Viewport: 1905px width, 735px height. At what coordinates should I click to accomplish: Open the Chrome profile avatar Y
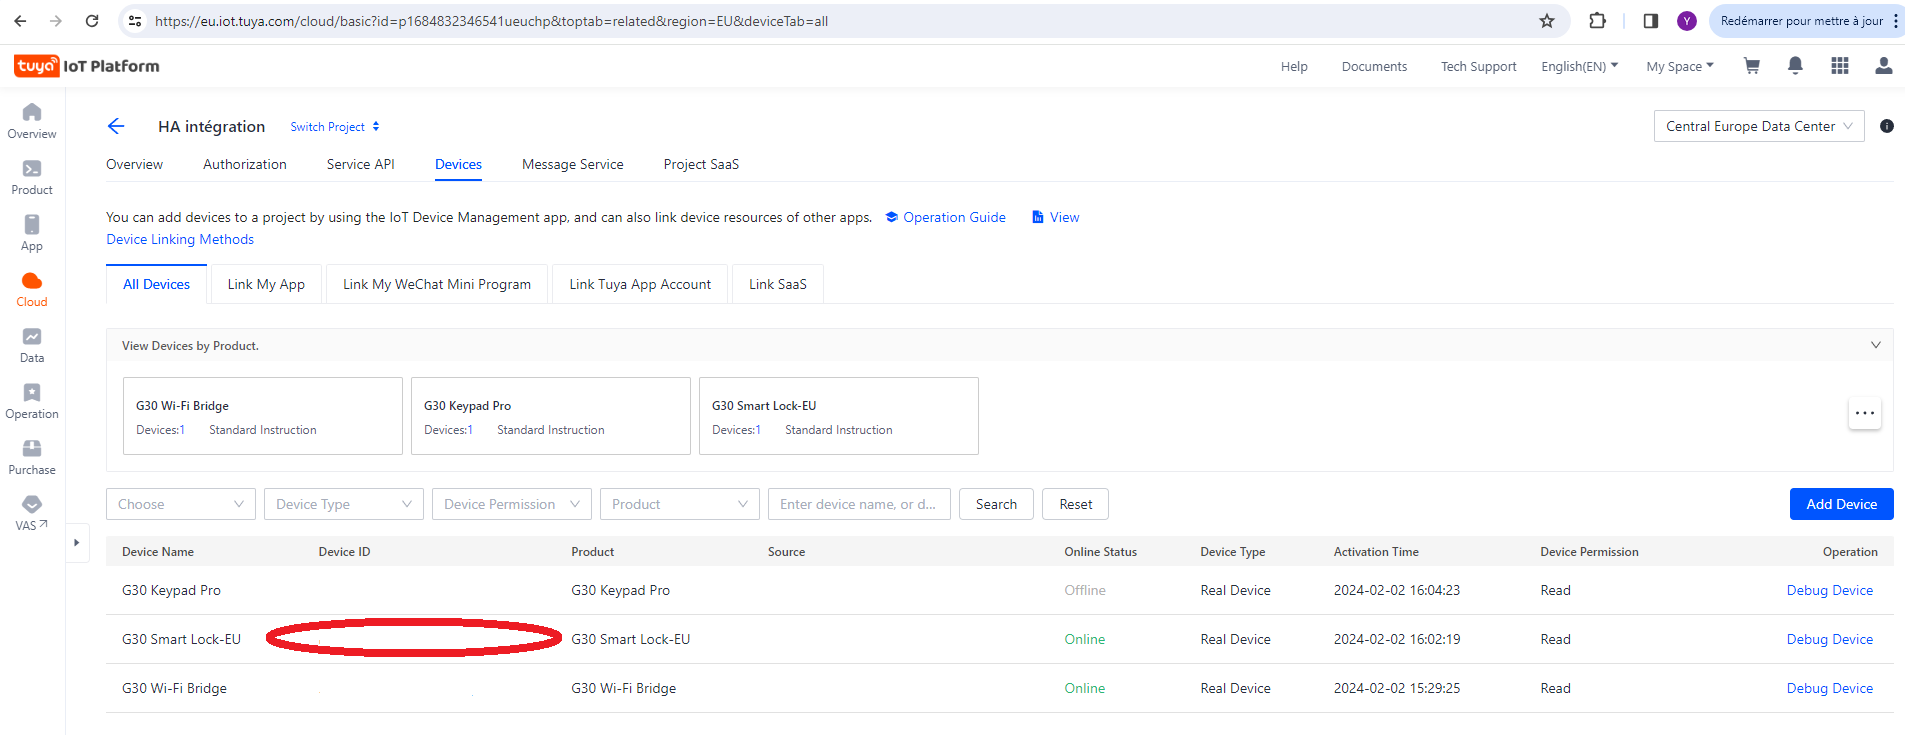coord(1687,20)
